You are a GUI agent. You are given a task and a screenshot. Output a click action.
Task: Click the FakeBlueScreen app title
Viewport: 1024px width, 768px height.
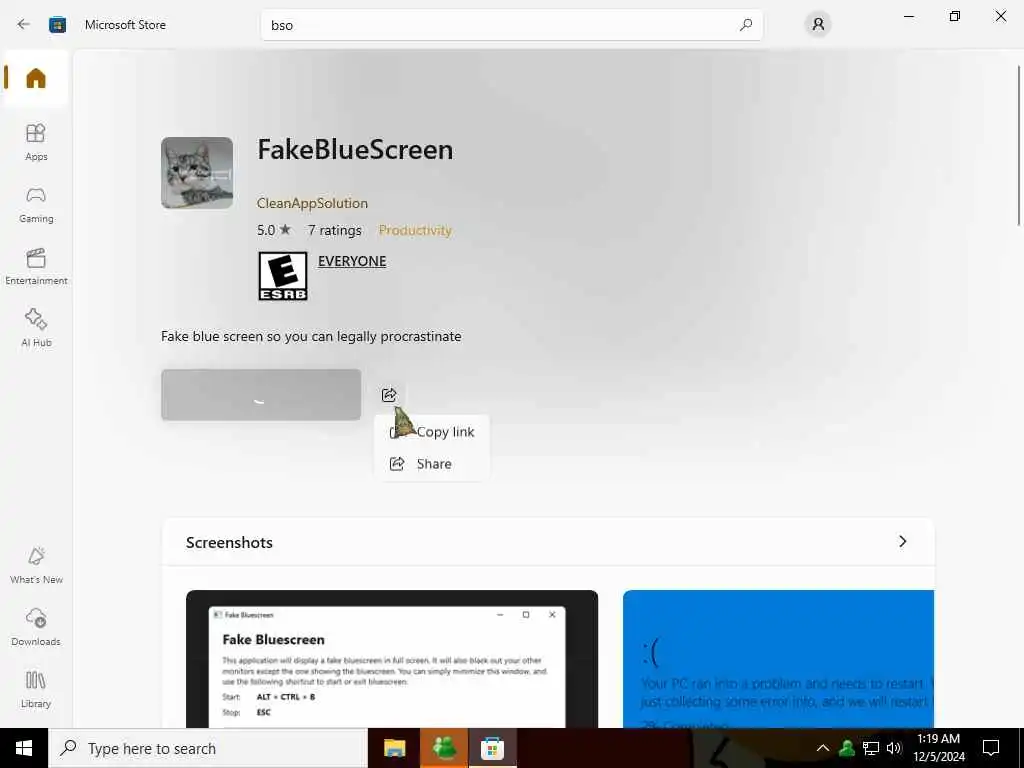pos(355,150)
